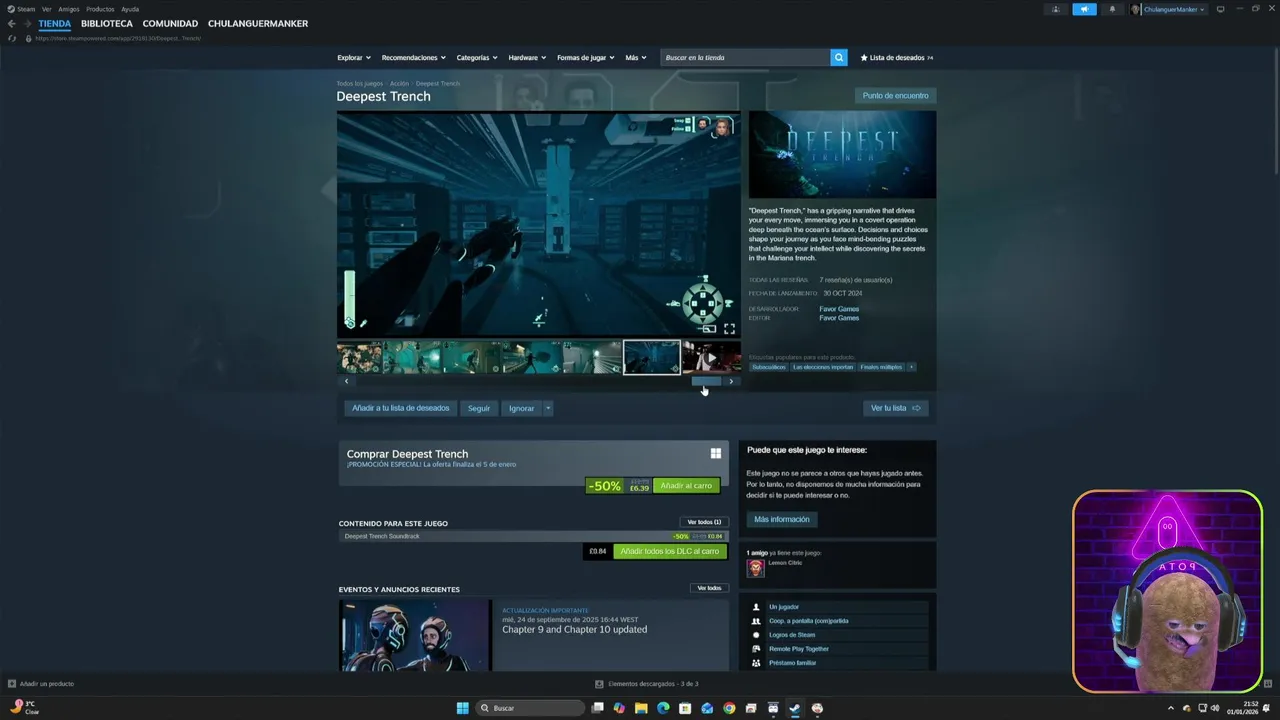Click the plus icon beside Añadir un producto
1280x720 pixels.
point(12,684)
